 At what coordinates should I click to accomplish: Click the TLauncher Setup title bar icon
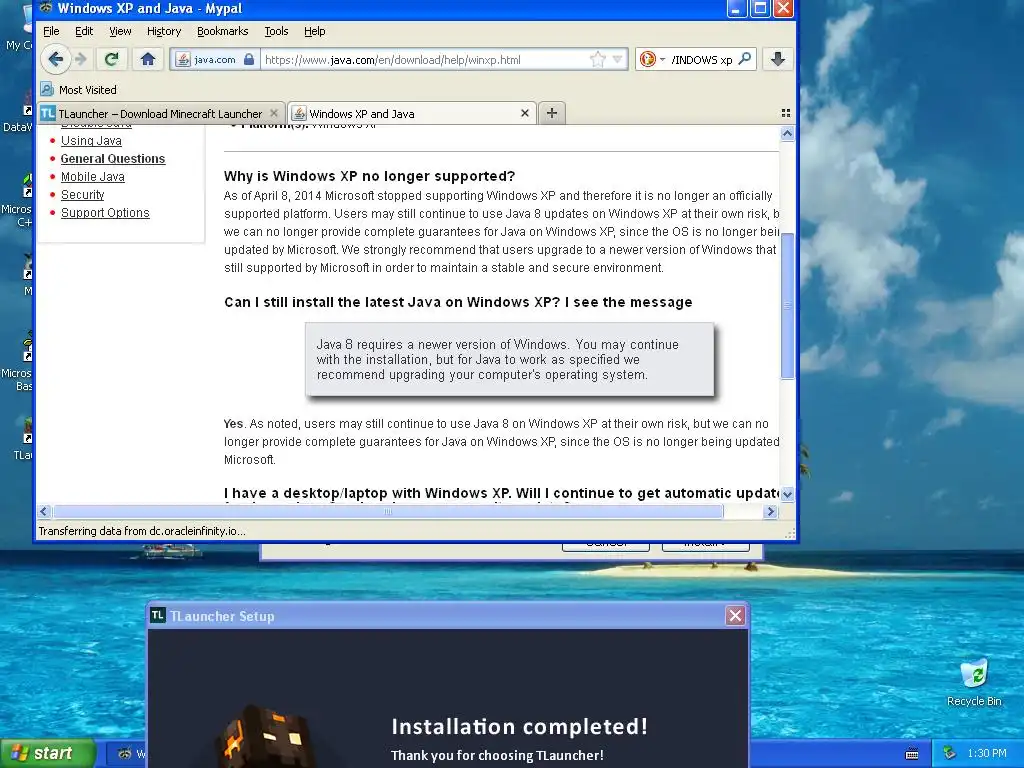point(157,615)
